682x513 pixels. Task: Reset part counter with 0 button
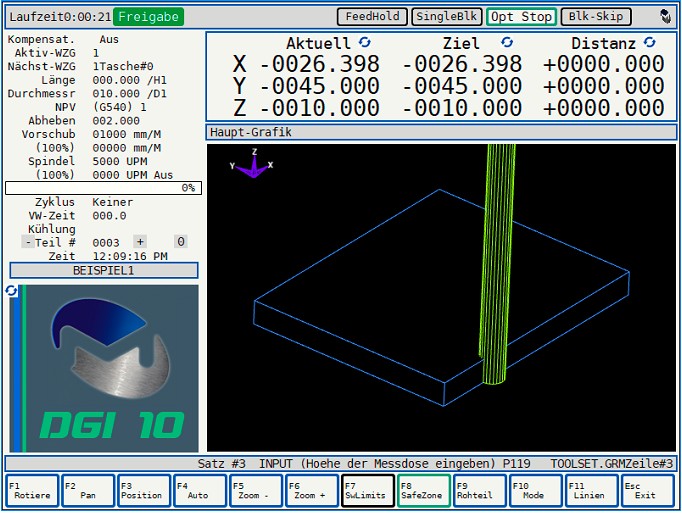click(x=181, y=241)
